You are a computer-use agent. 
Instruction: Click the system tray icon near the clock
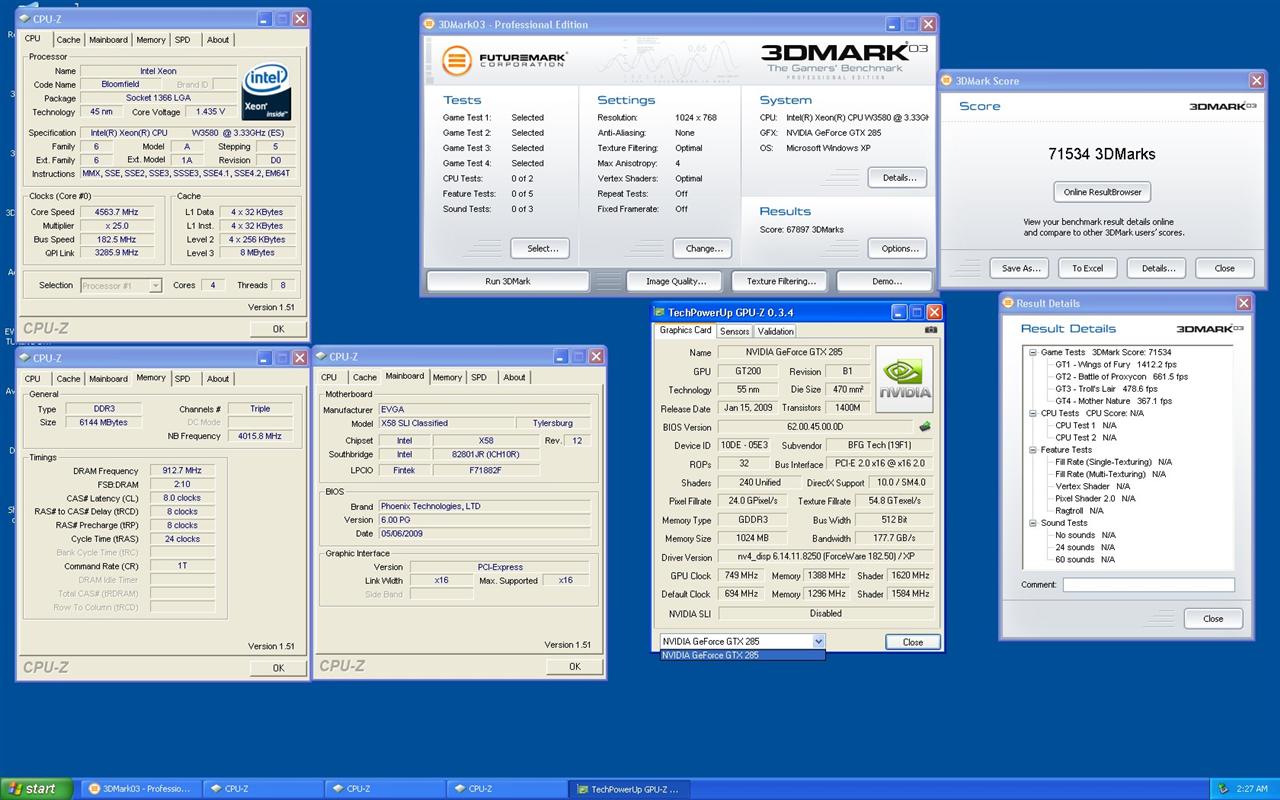(x=1223, y=789)
